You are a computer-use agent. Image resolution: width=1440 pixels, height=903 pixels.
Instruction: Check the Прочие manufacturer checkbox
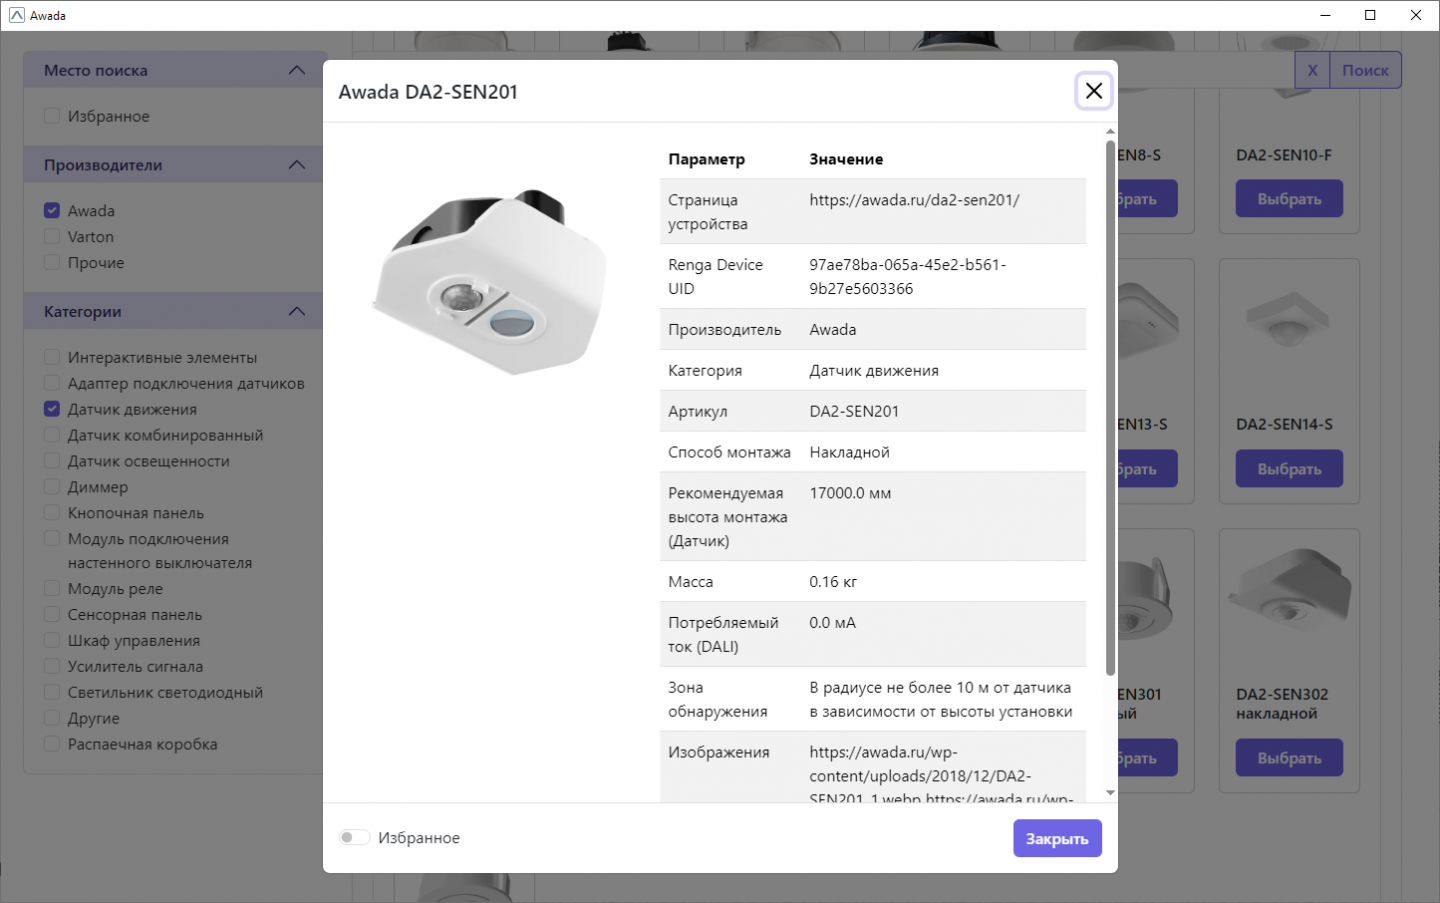click(52, 262)
